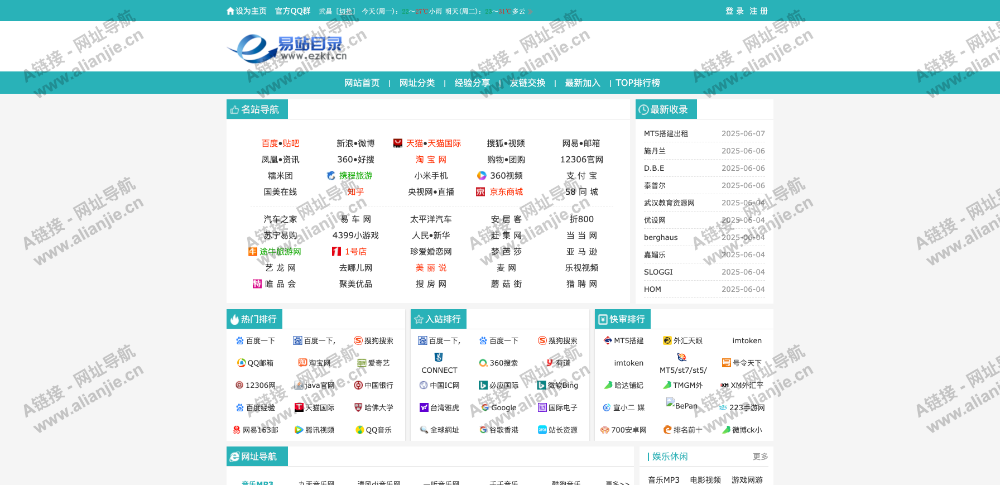This screenshot has width=1000, height=485.
Task: Click the pink icon beside 唯品会
Action: (257, 283)
